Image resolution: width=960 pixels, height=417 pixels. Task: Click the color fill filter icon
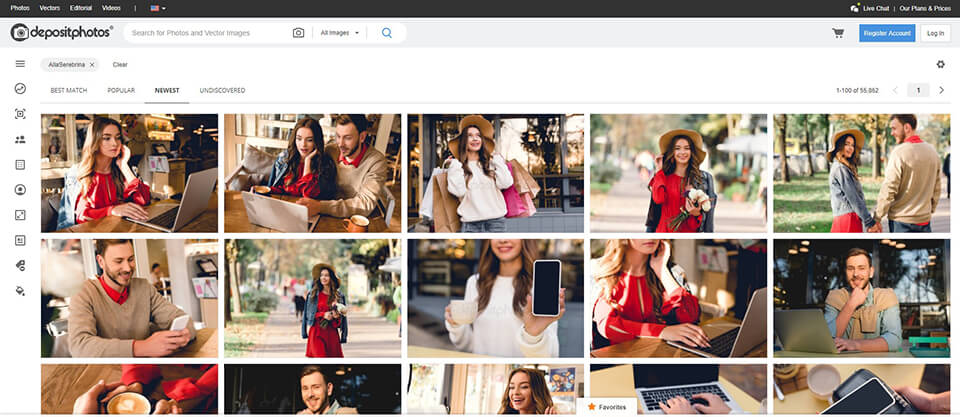pos(20,291)
